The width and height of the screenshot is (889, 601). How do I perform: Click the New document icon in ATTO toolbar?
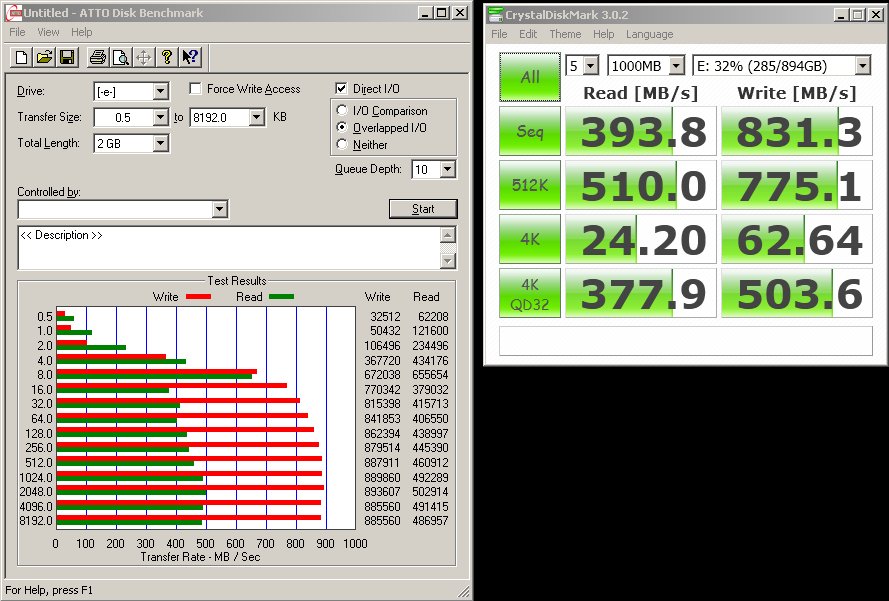22,57
